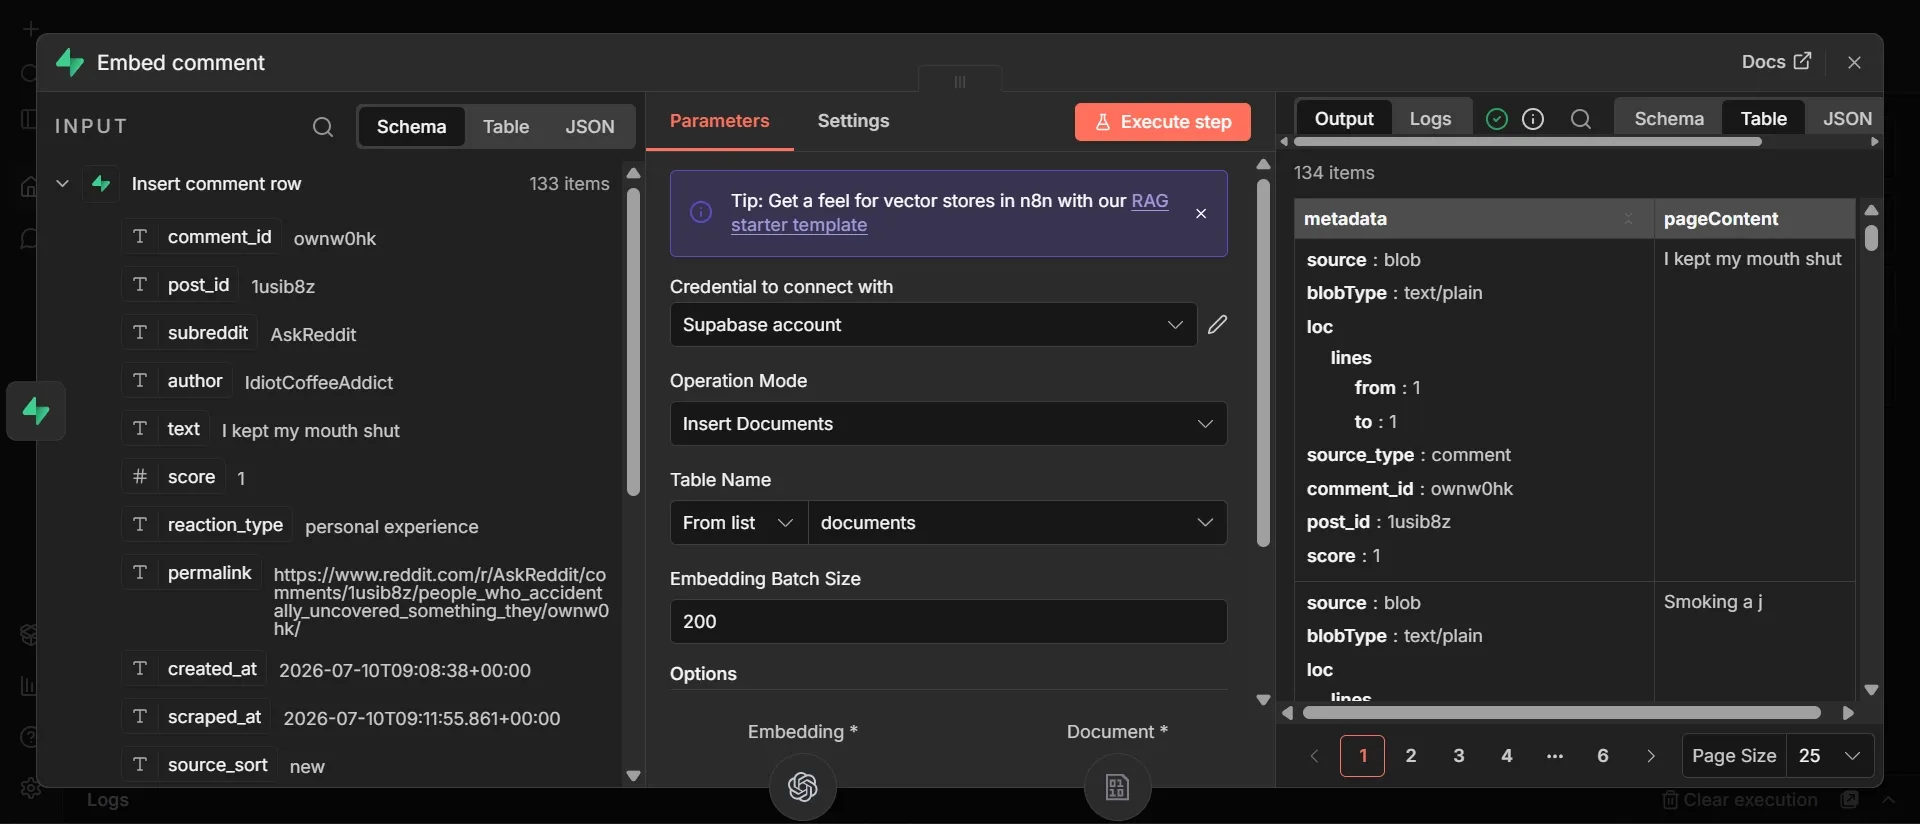Click the Embed comment node title icon
The width and height of the screenshot is (1920, 824).
click(x=70, y=62)
